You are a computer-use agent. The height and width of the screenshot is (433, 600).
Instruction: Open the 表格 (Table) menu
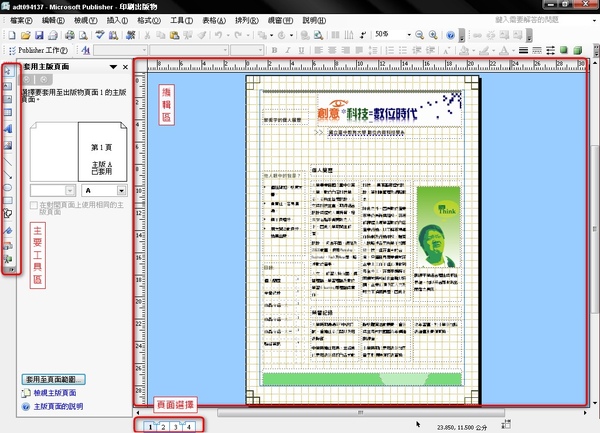pos(214,20)
